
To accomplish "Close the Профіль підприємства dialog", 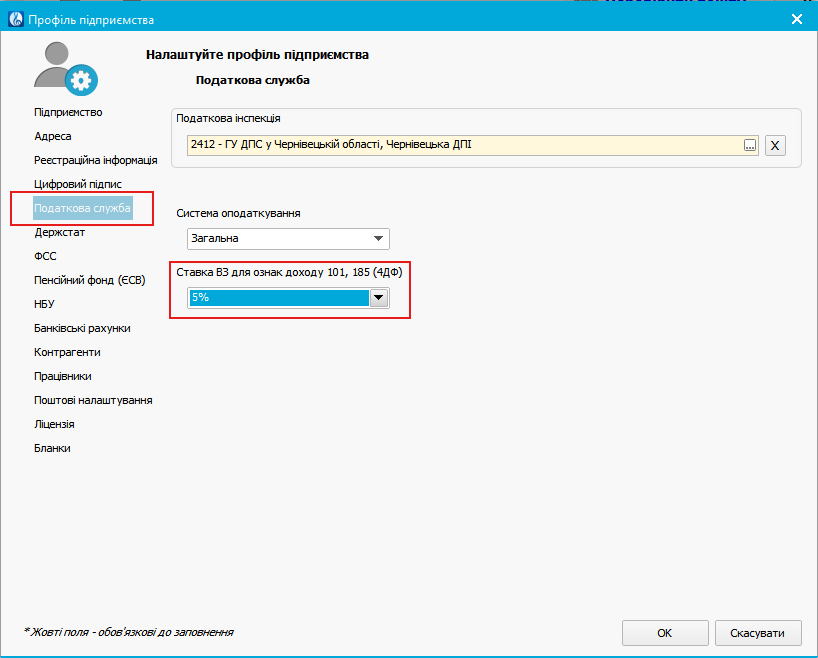I will pyautogui.click(x=797, y=19).
